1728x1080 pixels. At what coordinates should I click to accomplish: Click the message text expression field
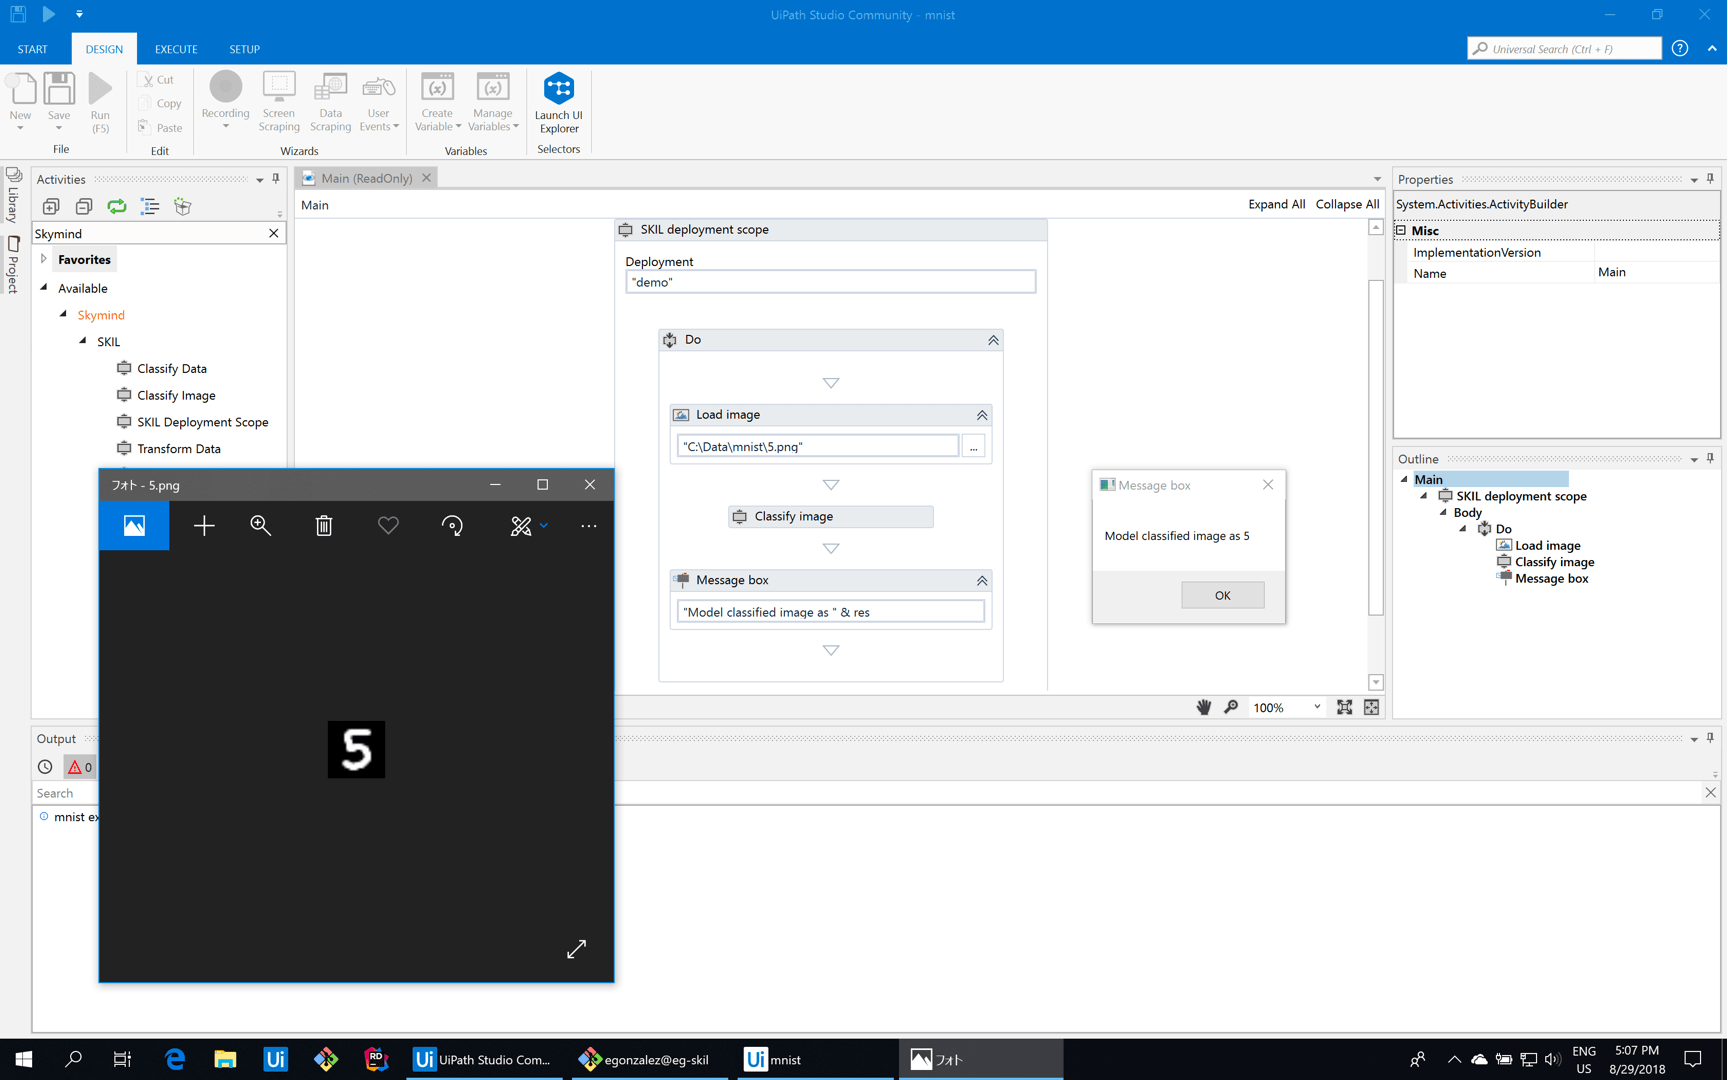pyautogui.click(x=831, y=612)
